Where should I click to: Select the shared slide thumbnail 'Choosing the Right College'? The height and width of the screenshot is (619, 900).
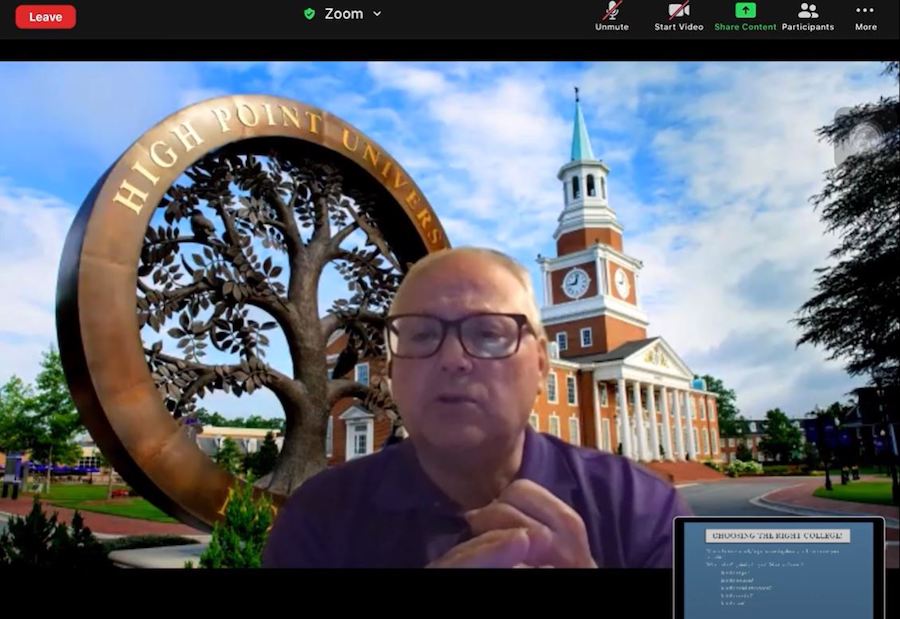pos(779,567)
